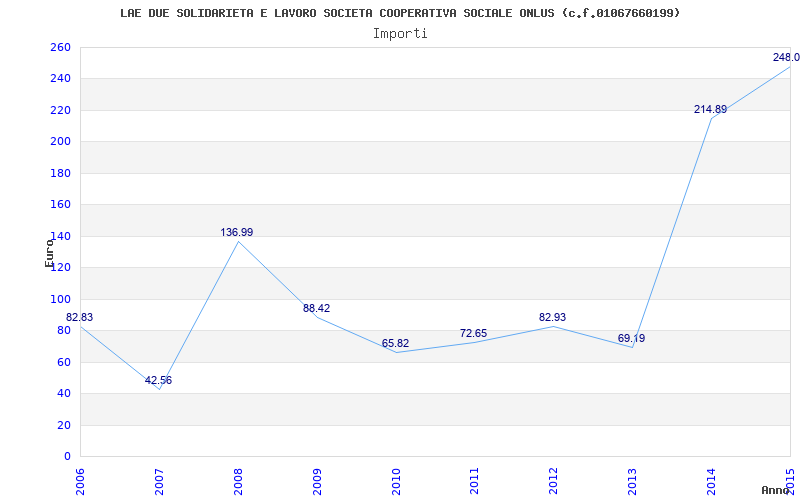Select the 2008 year tick on the x-axis

click(x=238, y=479)
